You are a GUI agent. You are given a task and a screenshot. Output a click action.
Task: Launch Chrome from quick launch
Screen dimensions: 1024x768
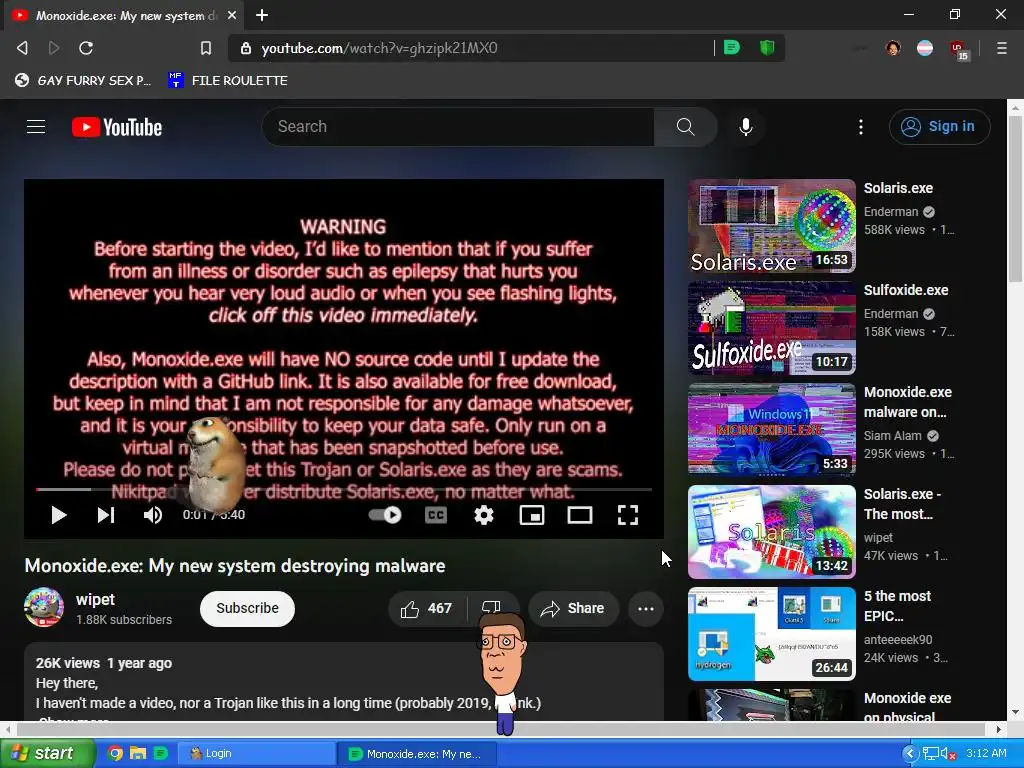point(115,754)
